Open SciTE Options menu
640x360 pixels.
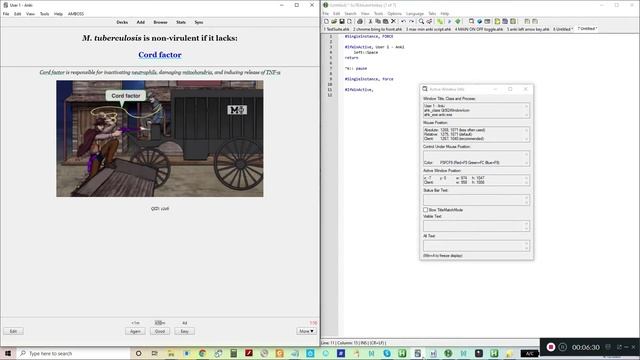click(x=394, y=13)
